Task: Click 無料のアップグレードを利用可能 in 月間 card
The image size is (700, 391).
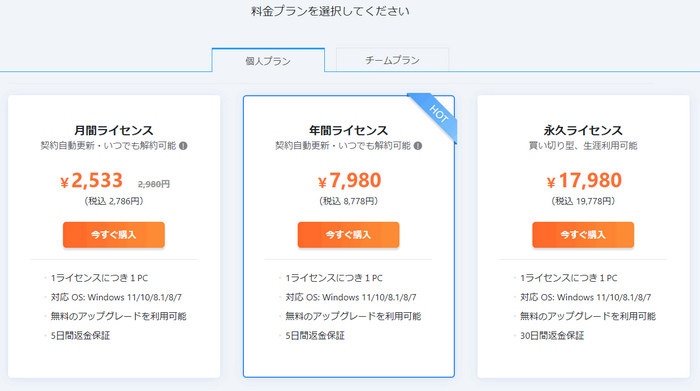Action: coord(118,316)
